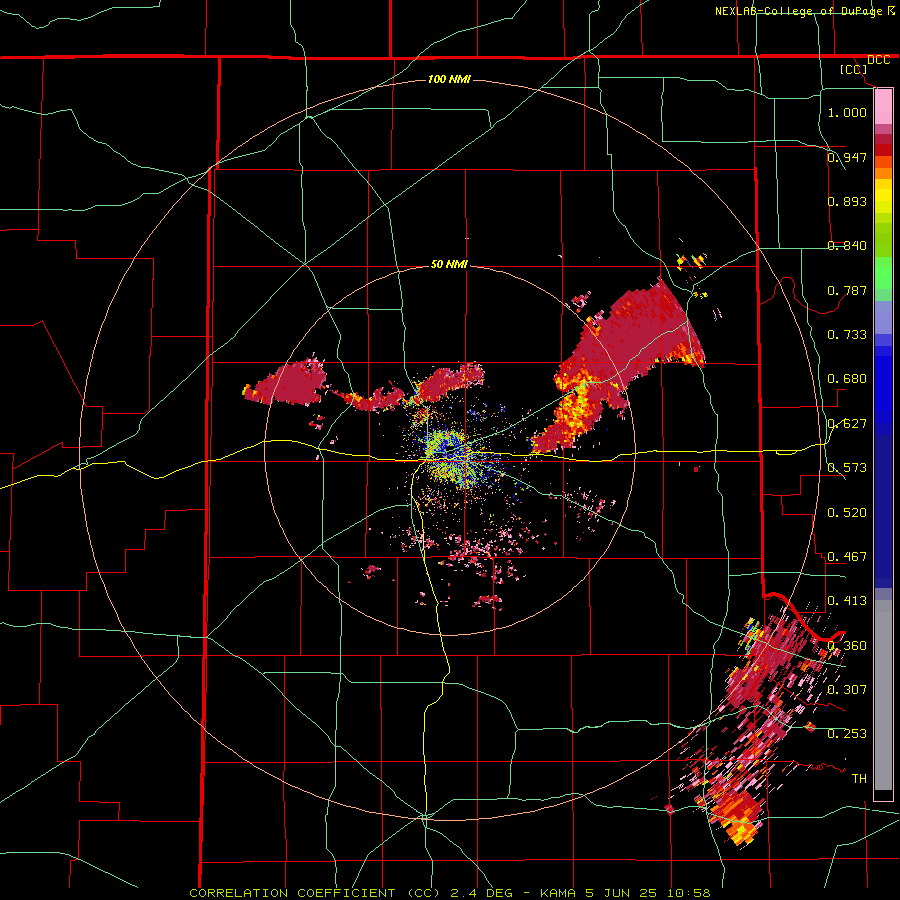This screenshot has width=900, height=900.
Task: Select the 0.520 legend value
Action: point(847,513)
